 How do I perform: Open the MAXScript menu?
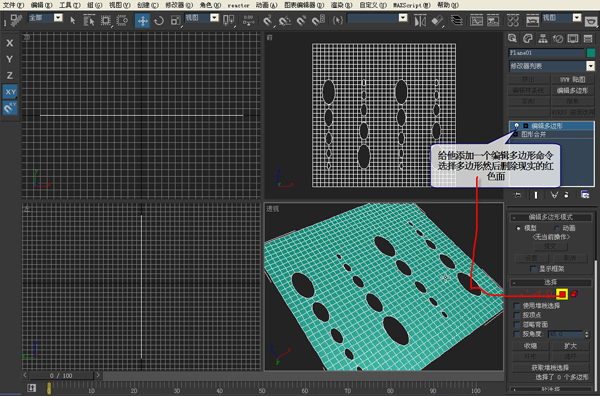point(412,5)
